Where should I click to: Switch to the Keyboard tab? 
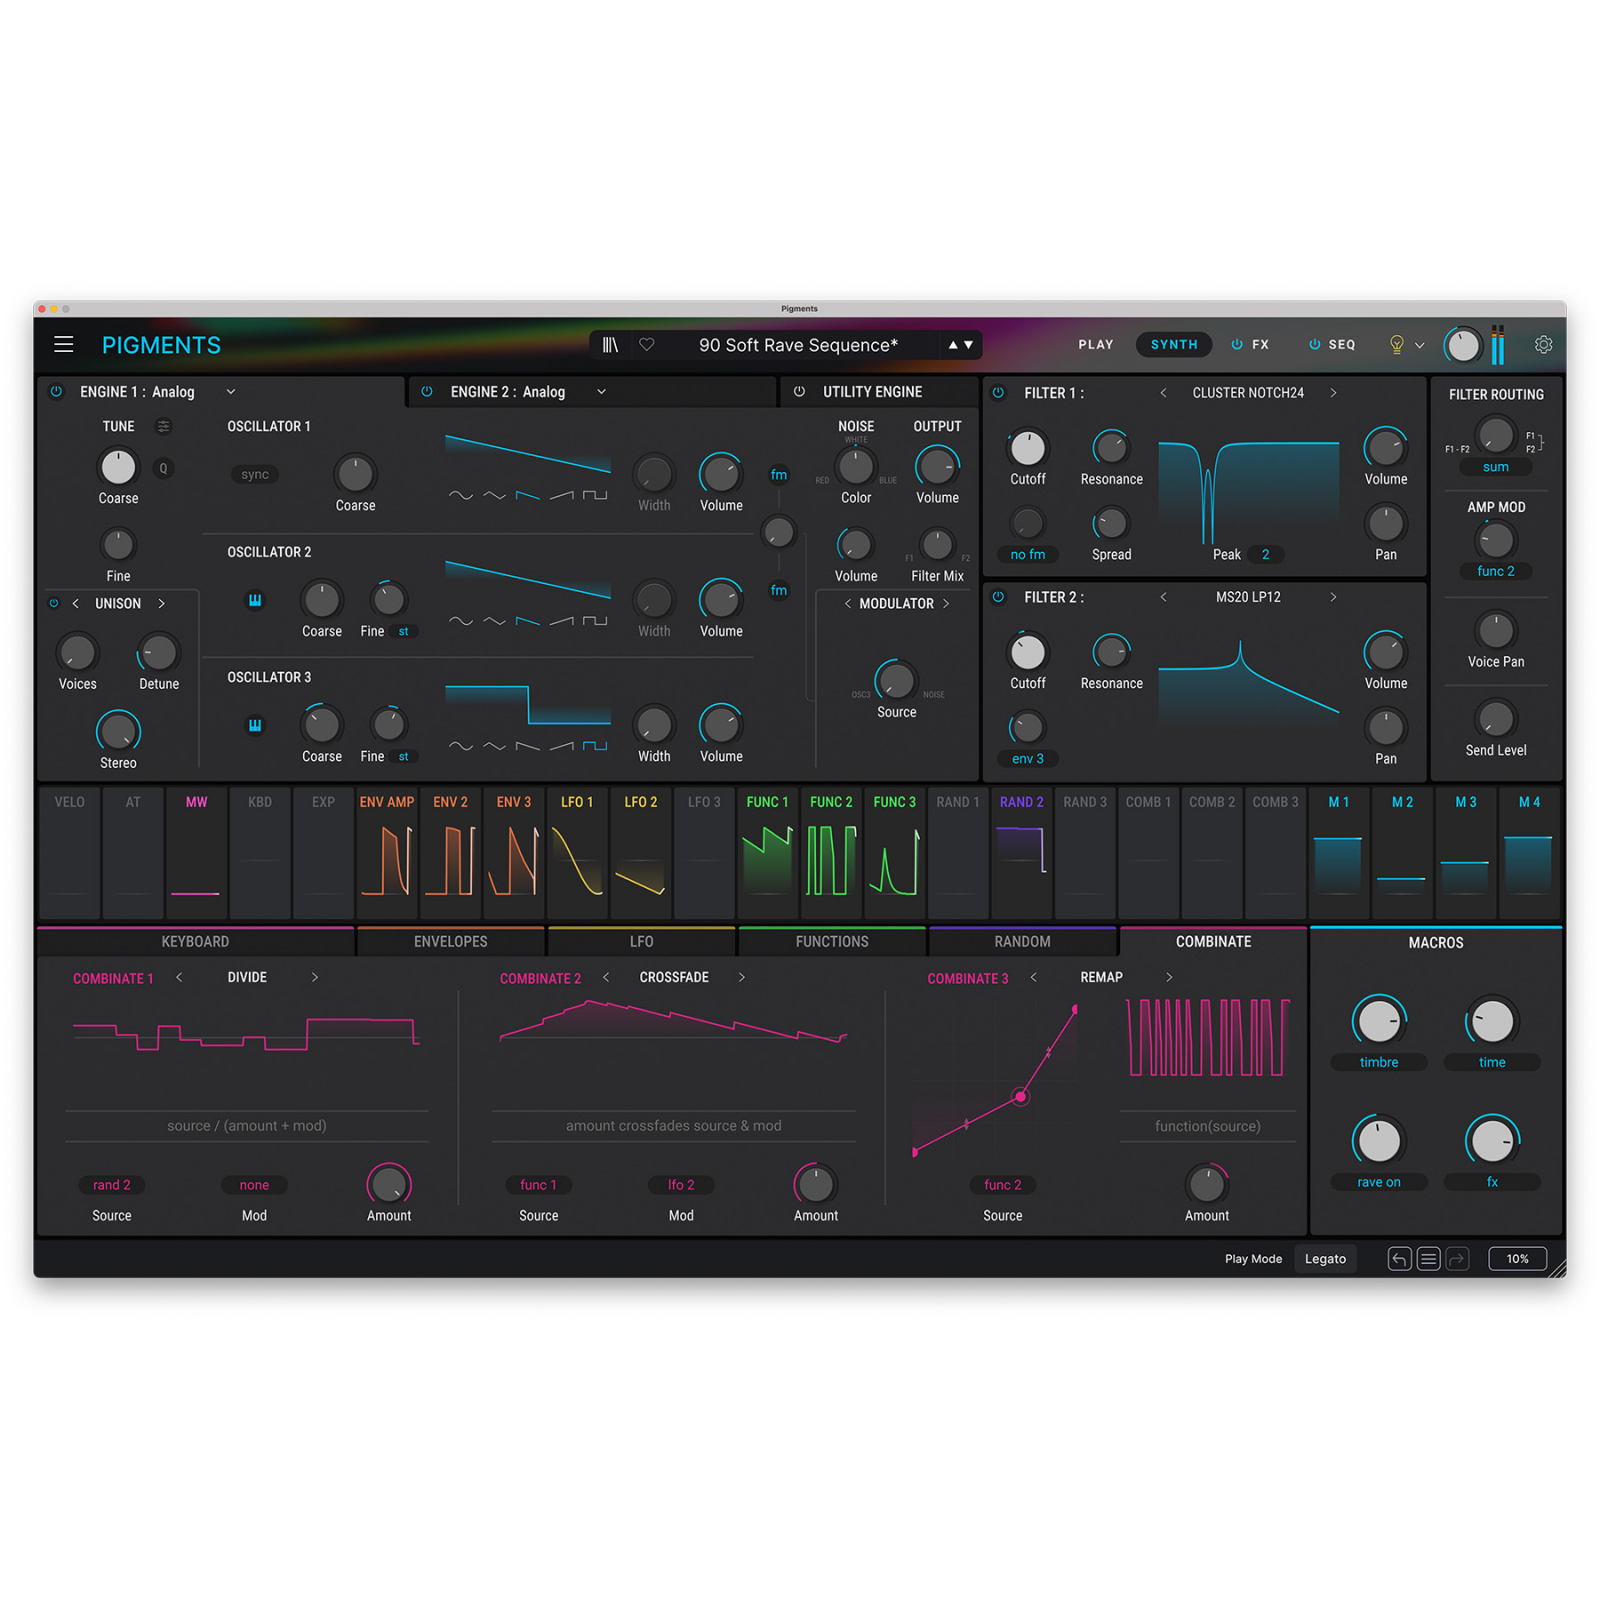(195, 942)
